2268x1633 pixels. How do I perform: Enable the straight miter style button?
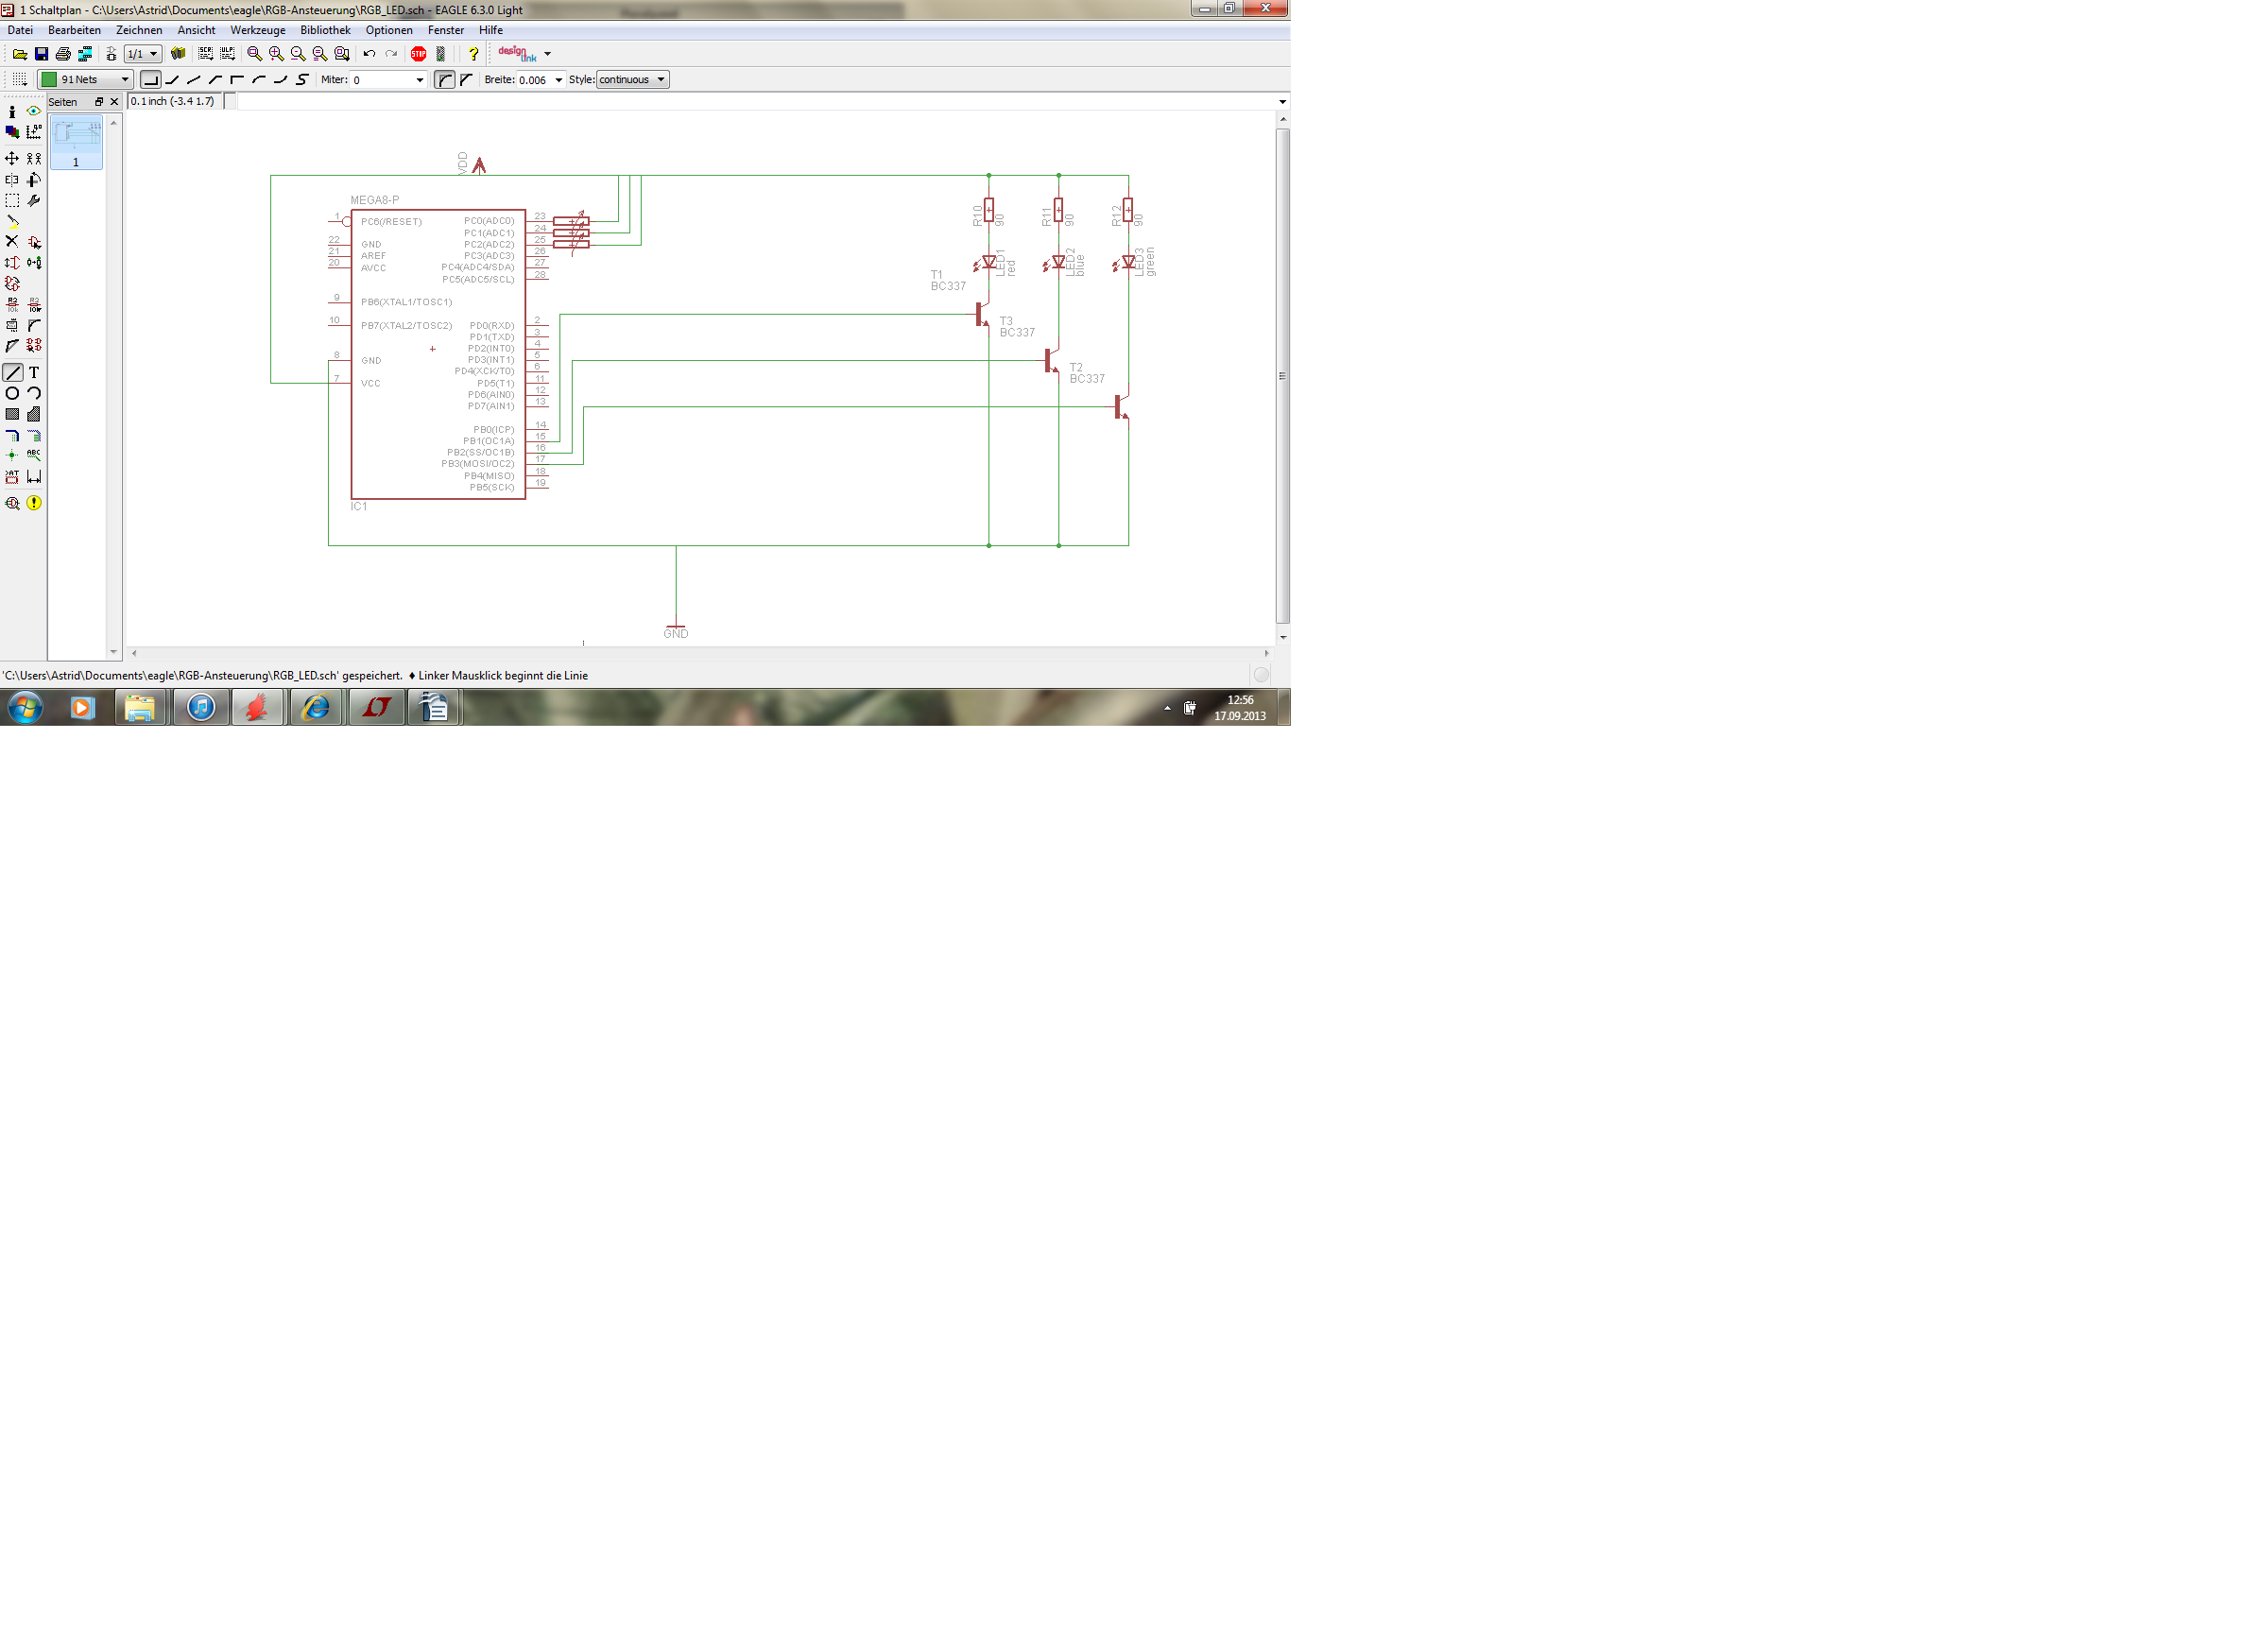tap(467, 80)
